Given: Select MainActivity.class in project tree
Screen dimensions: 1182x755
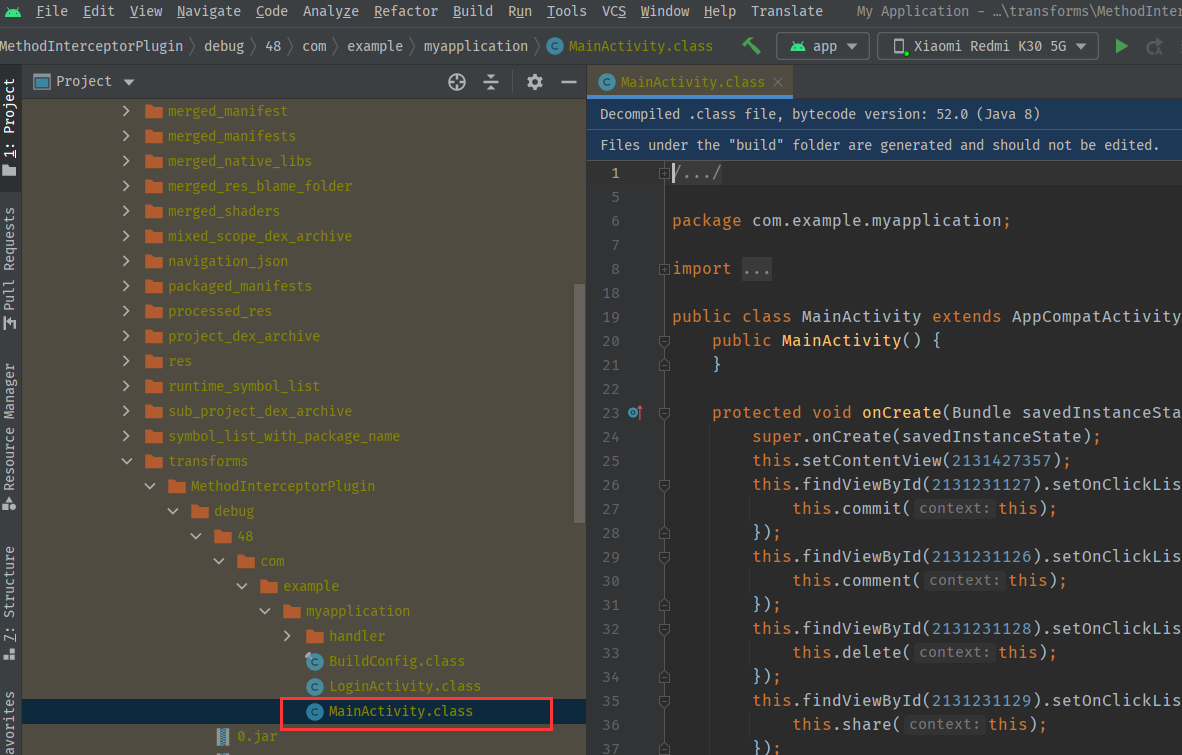Looking at the screenshot, I should 400,711.
